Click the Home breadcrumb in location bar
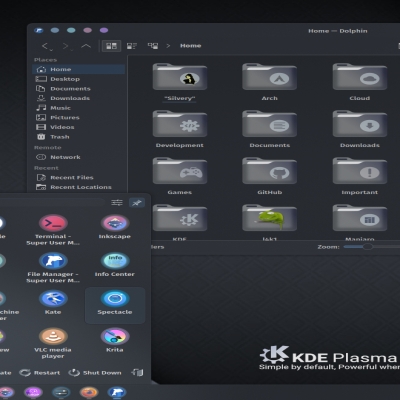The width and height of the screenshot is (400, 400). pos(191,46)
